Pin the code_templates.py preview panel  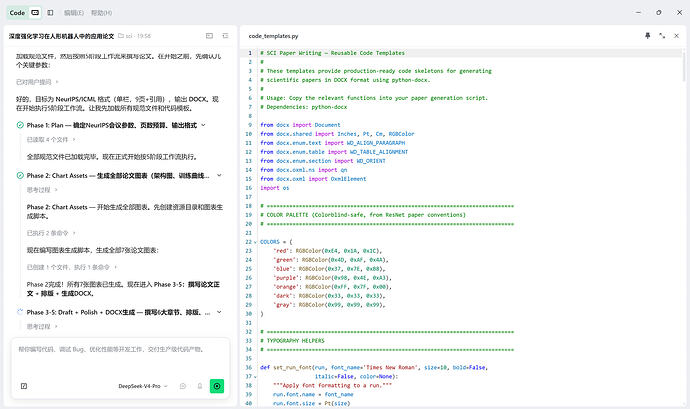tap(647, 36)
